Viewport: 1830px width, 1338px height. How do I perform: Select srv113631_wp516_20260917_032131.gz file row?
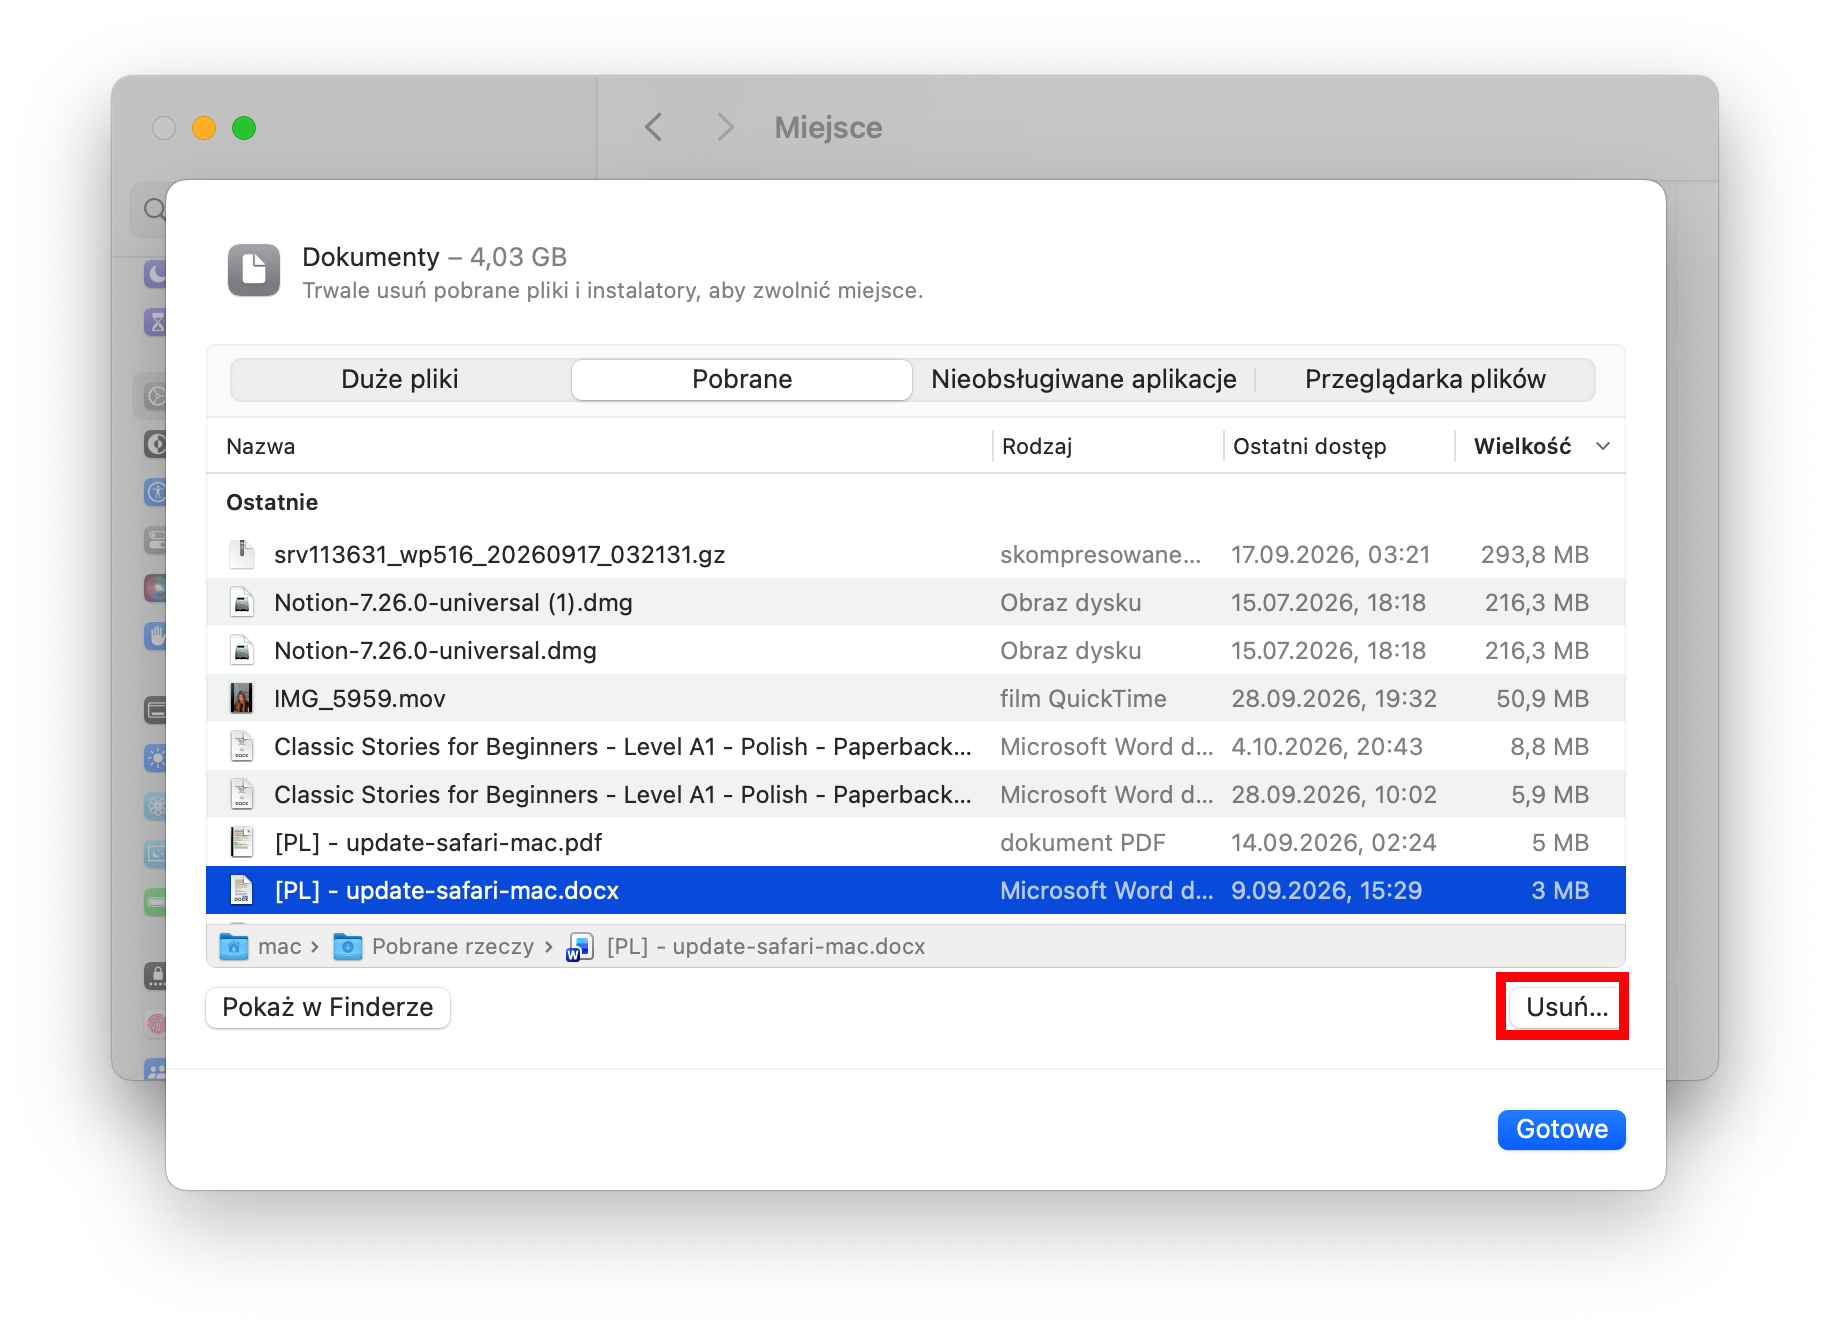[x=916, y=554]
